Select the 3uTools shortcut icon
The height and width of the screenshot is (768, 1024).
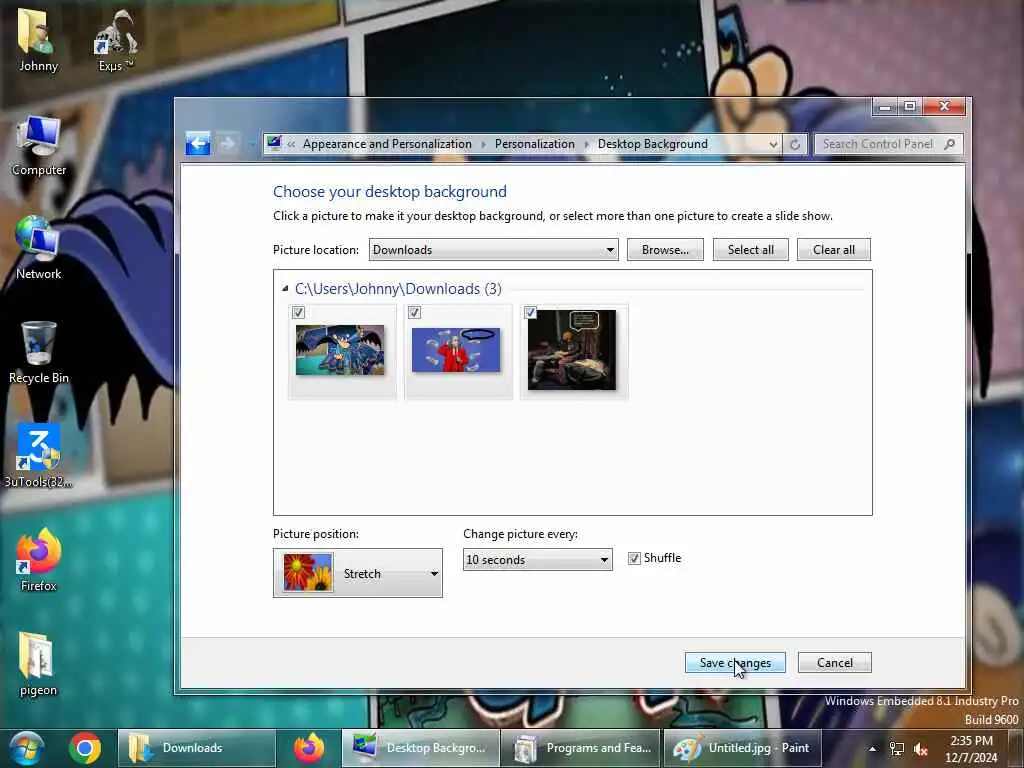point(39,456)
